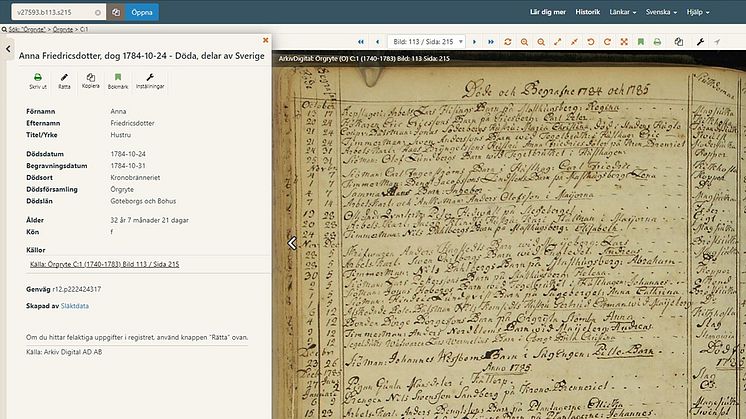Viewport: 746px width, 419px height.
Task: Jump to the first image with double-left arrows
Action: (361, 42)
